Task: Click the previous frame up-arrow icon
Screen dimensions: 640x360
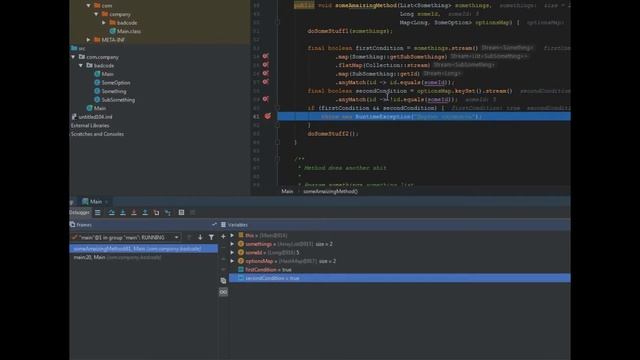Action: [x=189, y=237]
